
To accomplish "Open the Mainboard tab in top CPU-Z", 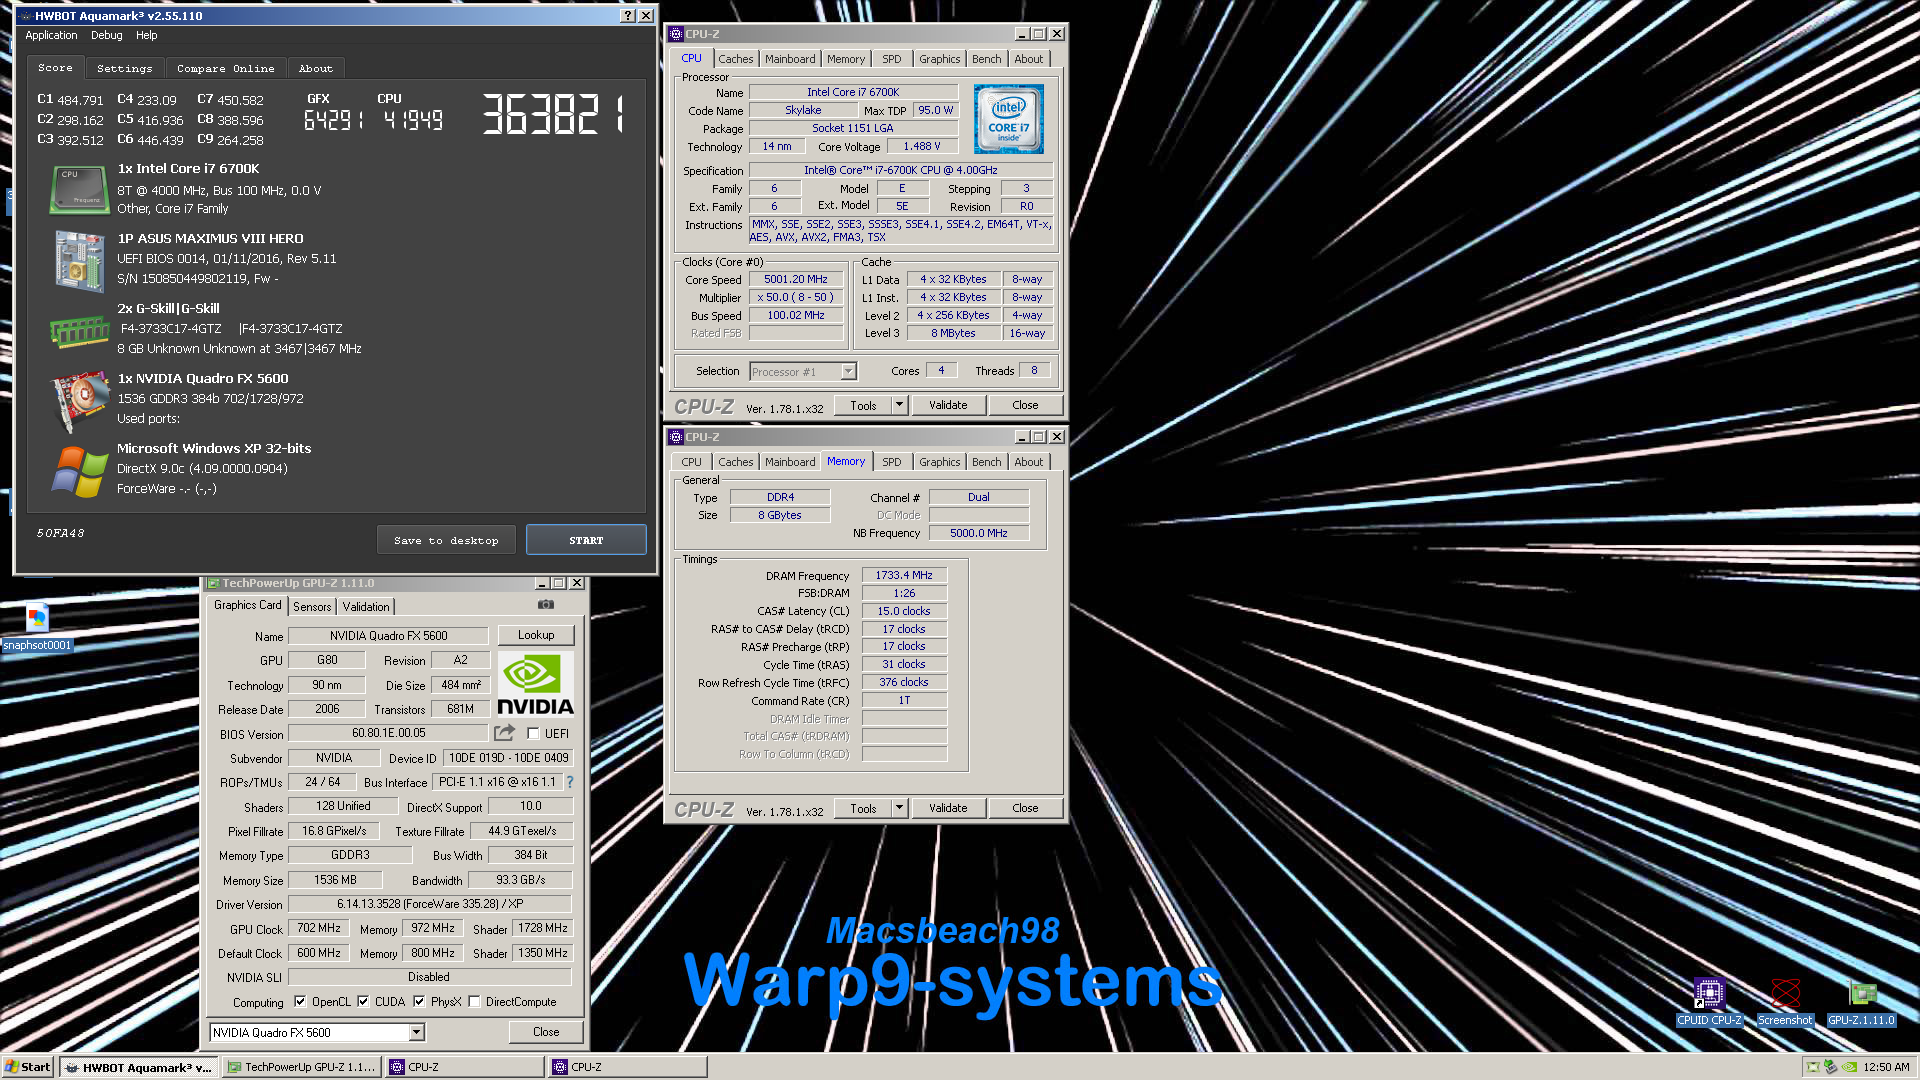I will [790, 59].
